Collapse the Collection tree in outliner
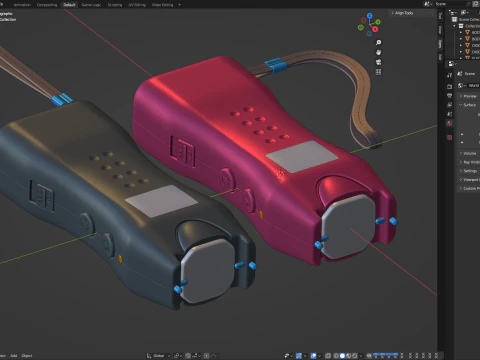 coord(454,26)
